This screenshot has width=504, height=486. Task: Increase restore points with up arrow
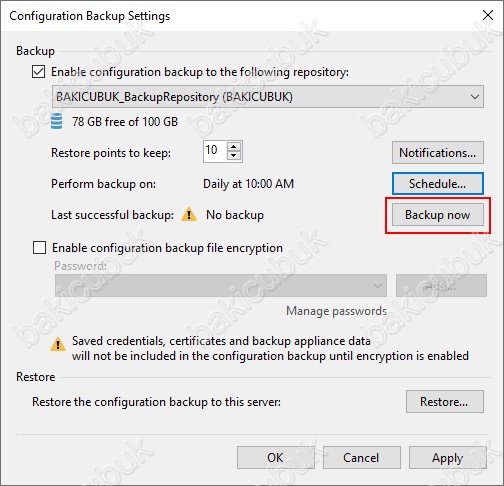(234, 146)
